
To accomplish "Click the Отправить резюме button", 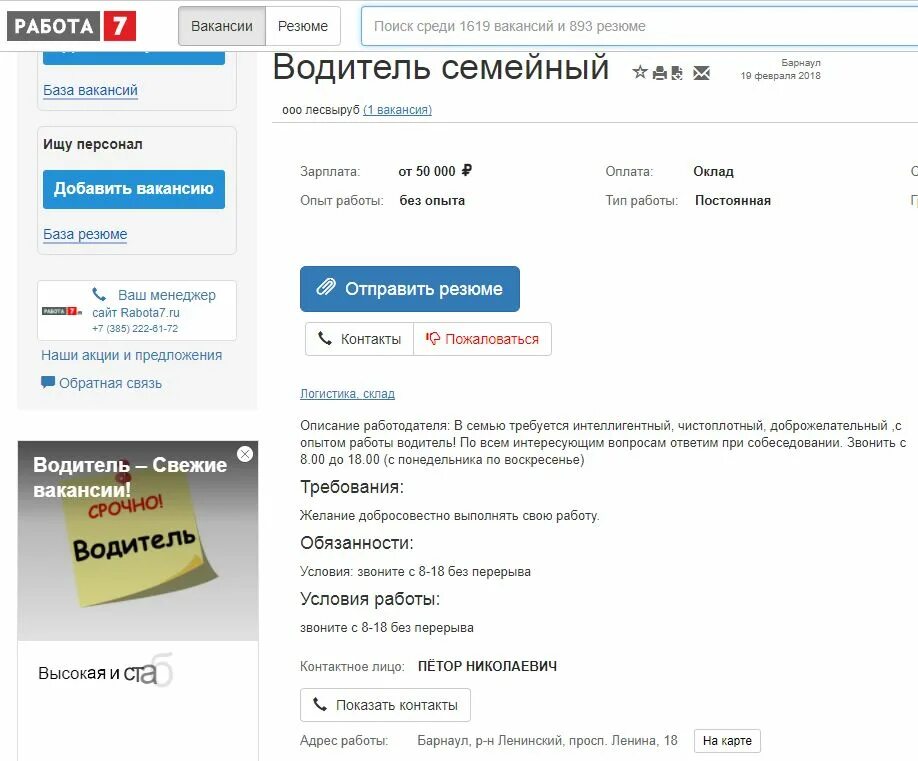I will [410, 289].
